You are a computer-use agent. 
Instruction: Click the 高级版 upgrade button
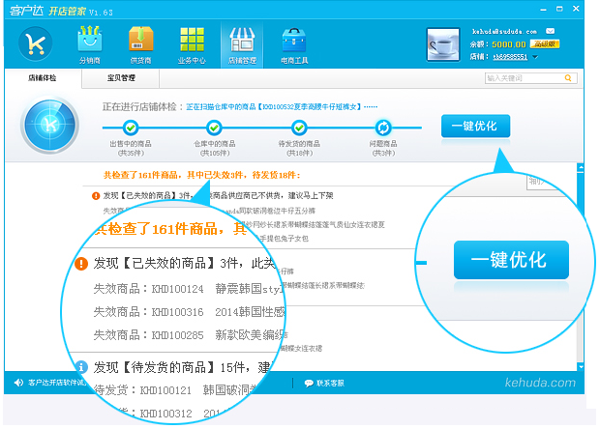(546, 44)
